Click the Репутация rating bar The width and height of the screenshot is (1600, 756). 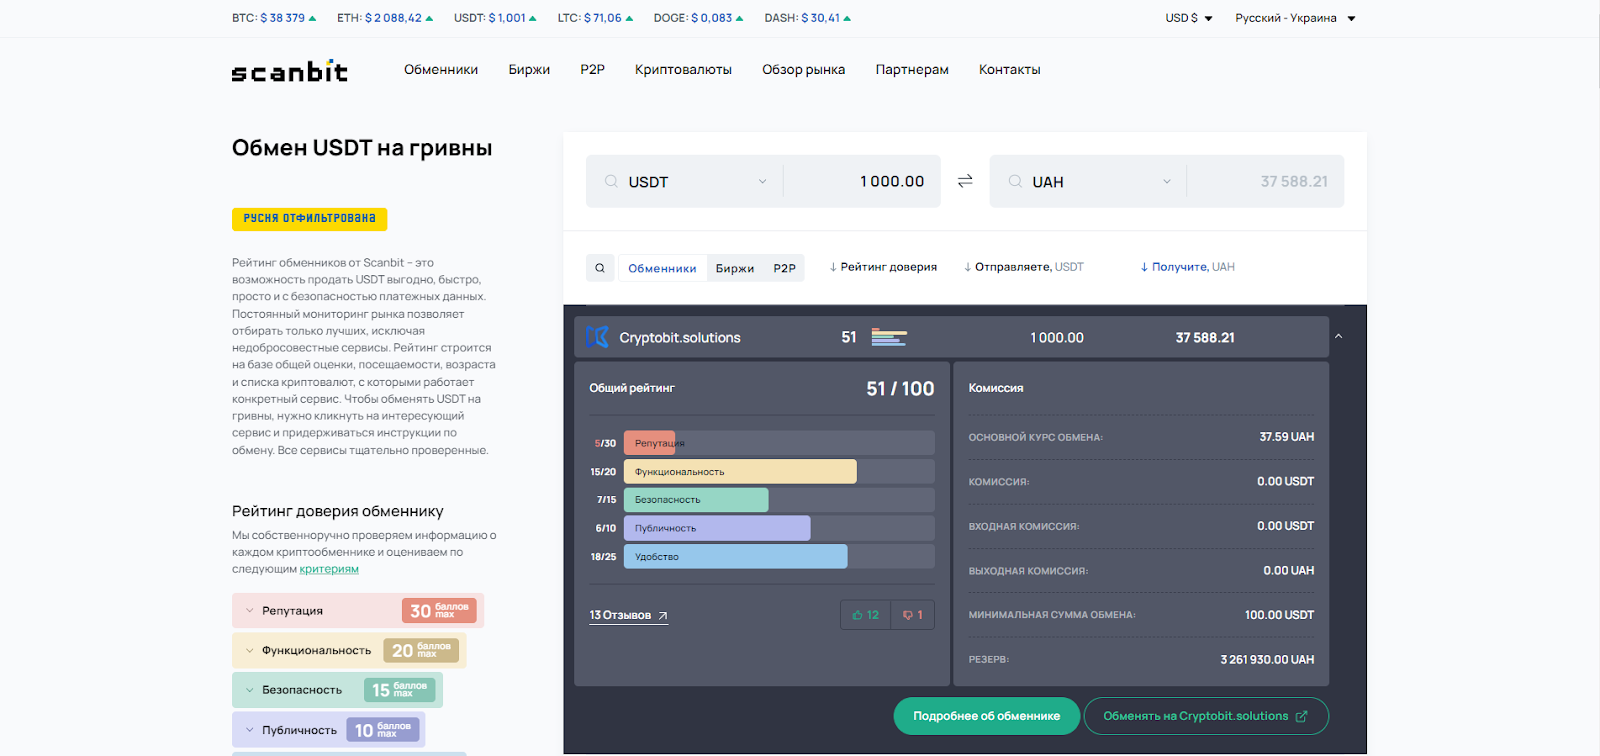click(779, 443)
